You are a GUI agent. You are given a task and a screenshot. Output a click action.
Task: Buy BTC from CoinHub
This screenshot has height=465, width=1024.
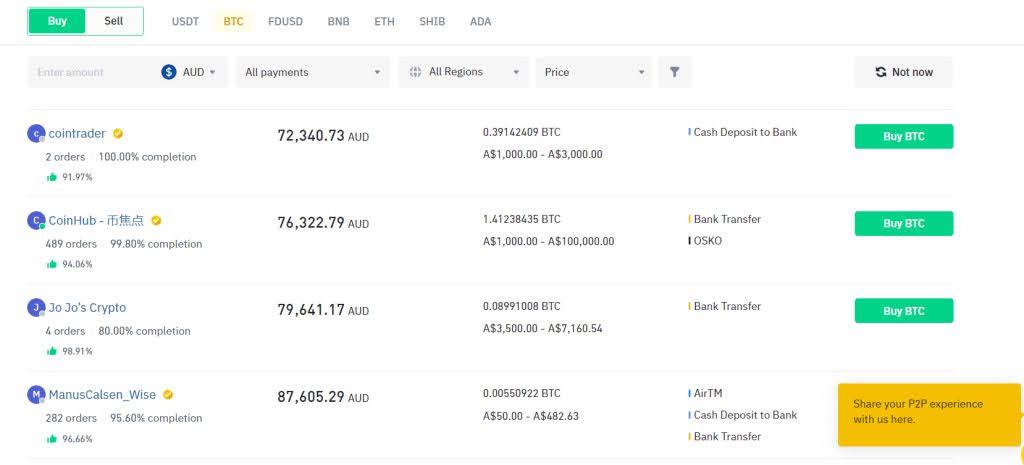904,223
